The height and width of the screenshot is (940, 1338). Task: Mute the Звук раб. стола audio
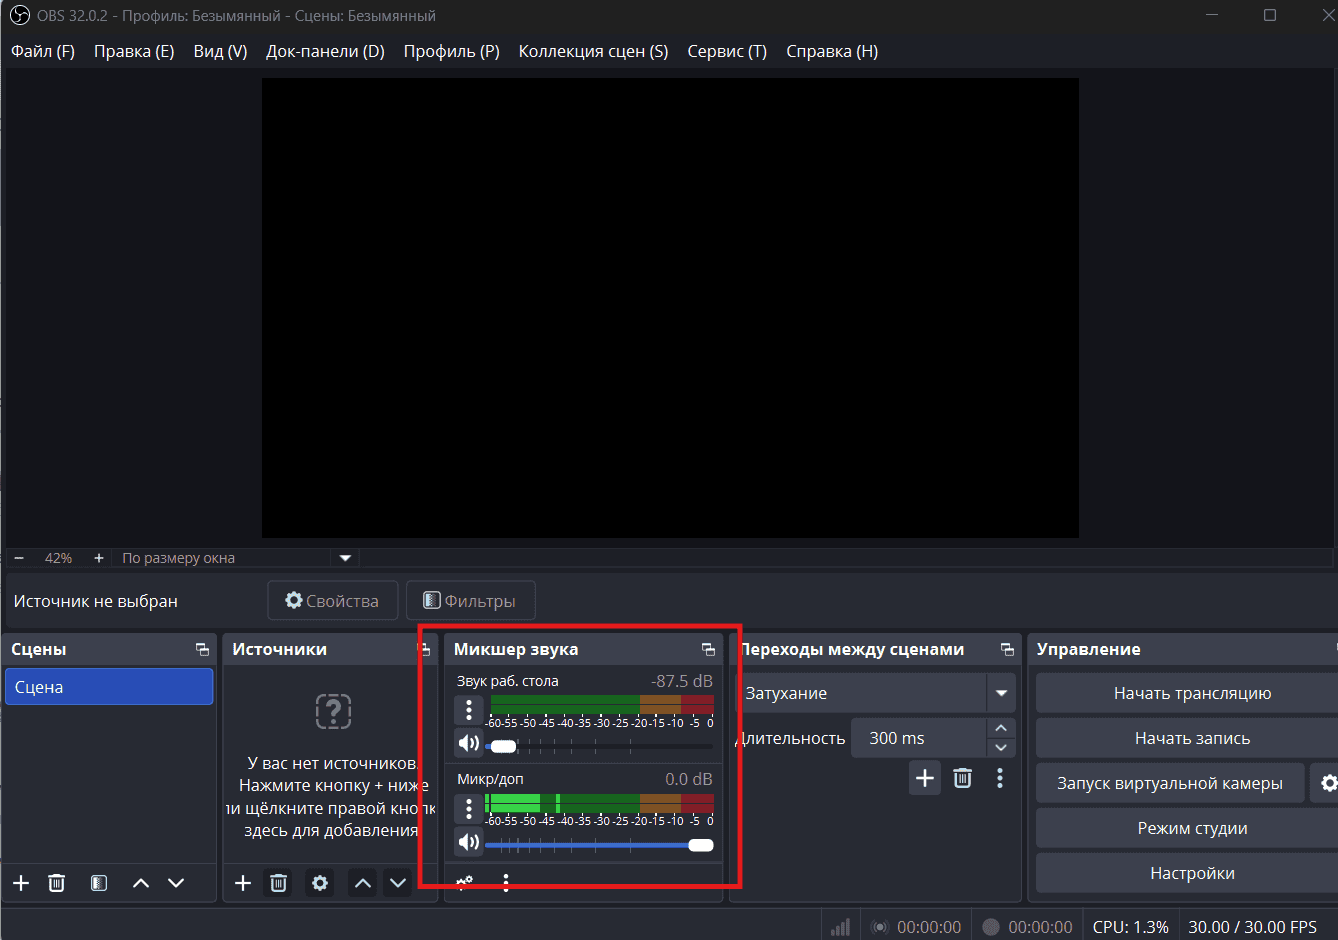click(468, 744)
